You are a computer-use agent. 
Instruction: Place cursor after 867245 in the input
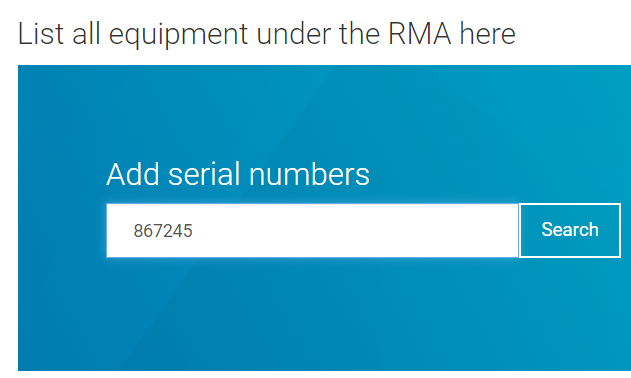(194, 231)
